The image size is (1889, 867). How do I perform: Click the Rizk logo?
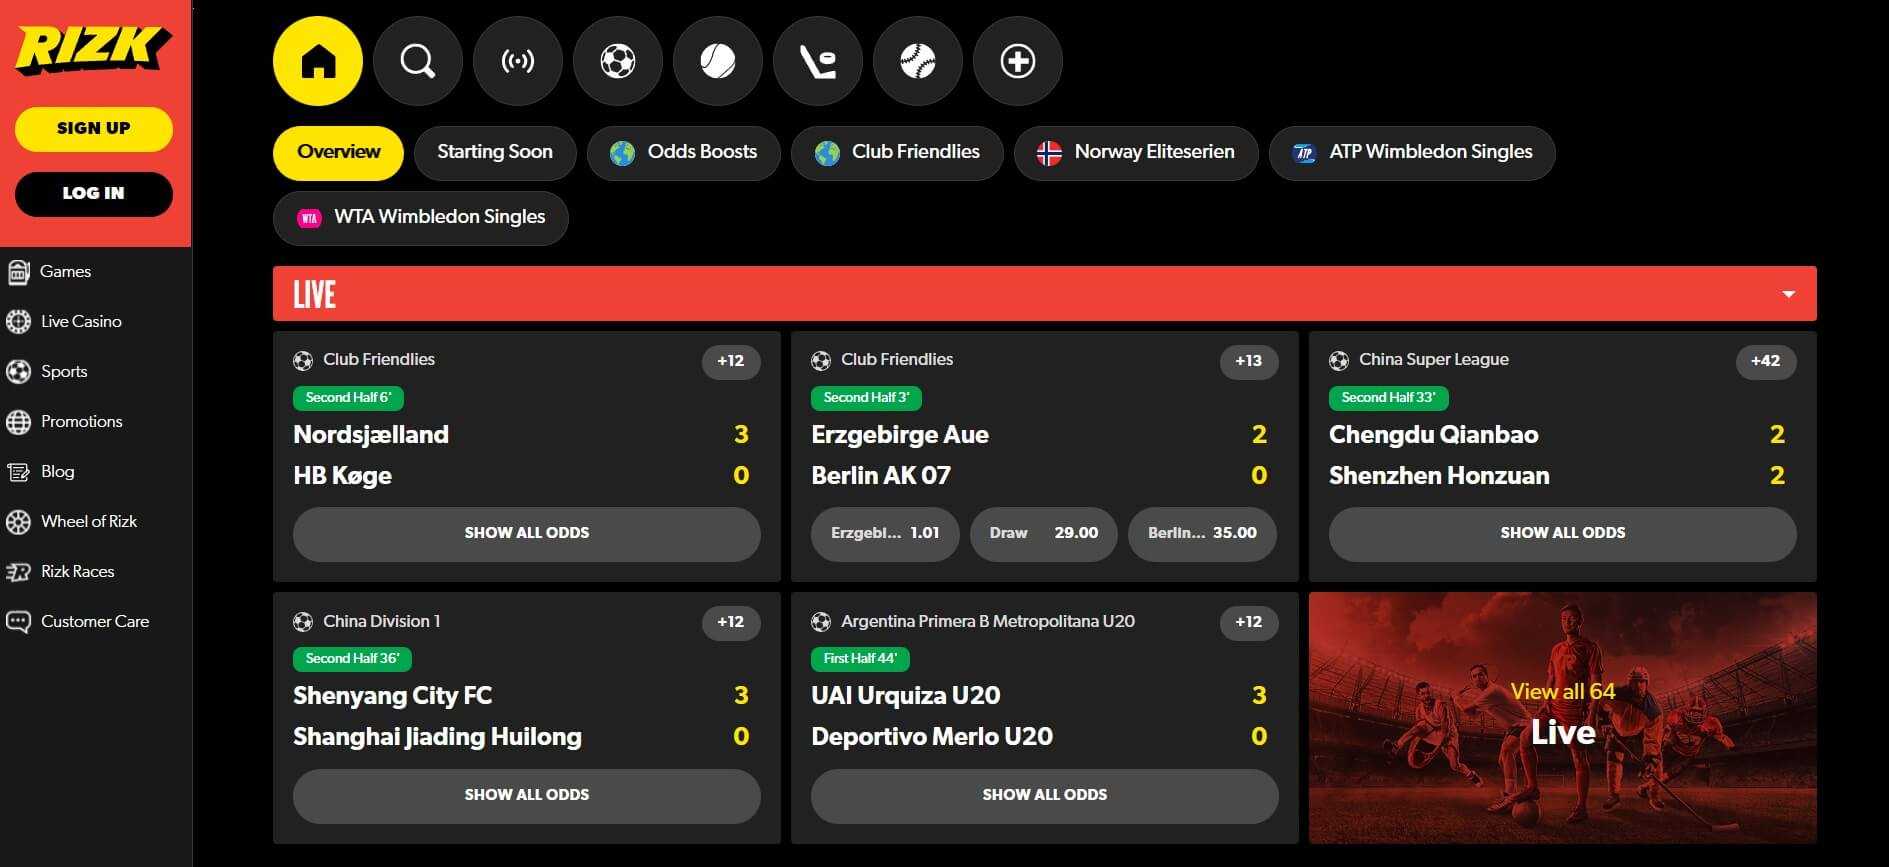click(x=93, y=50)
